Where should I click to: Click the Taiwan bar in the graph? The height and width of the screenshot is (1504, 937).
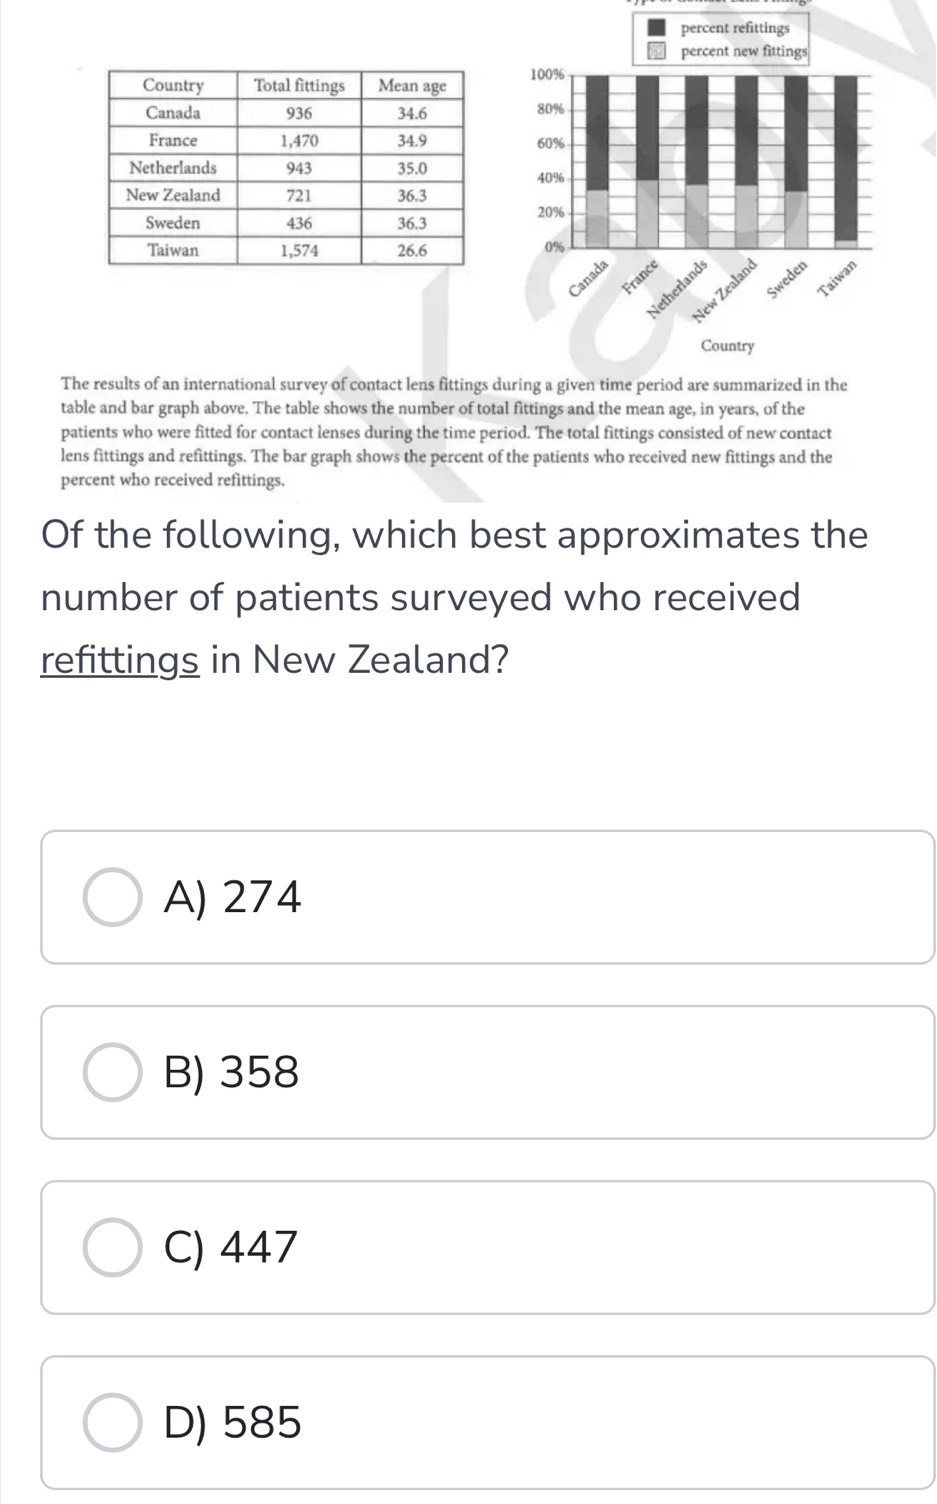point(846,160)
